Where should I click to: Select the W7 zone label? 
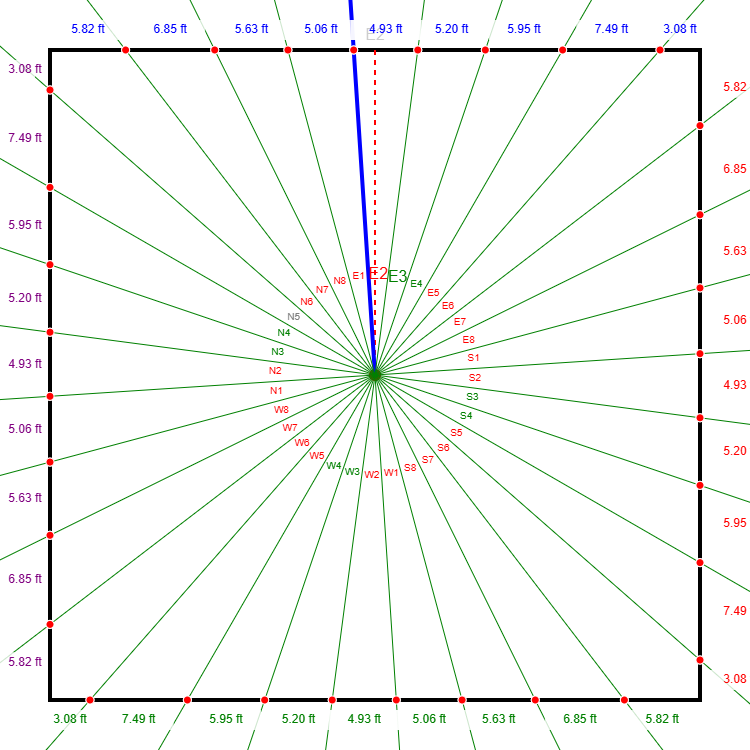(290, 428)
